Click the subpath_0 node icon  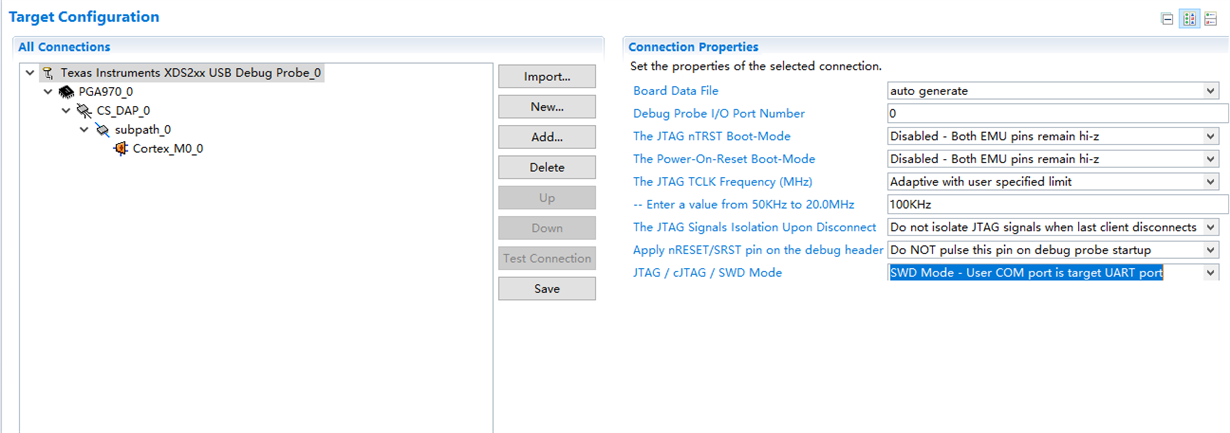[x=102, y=130]
